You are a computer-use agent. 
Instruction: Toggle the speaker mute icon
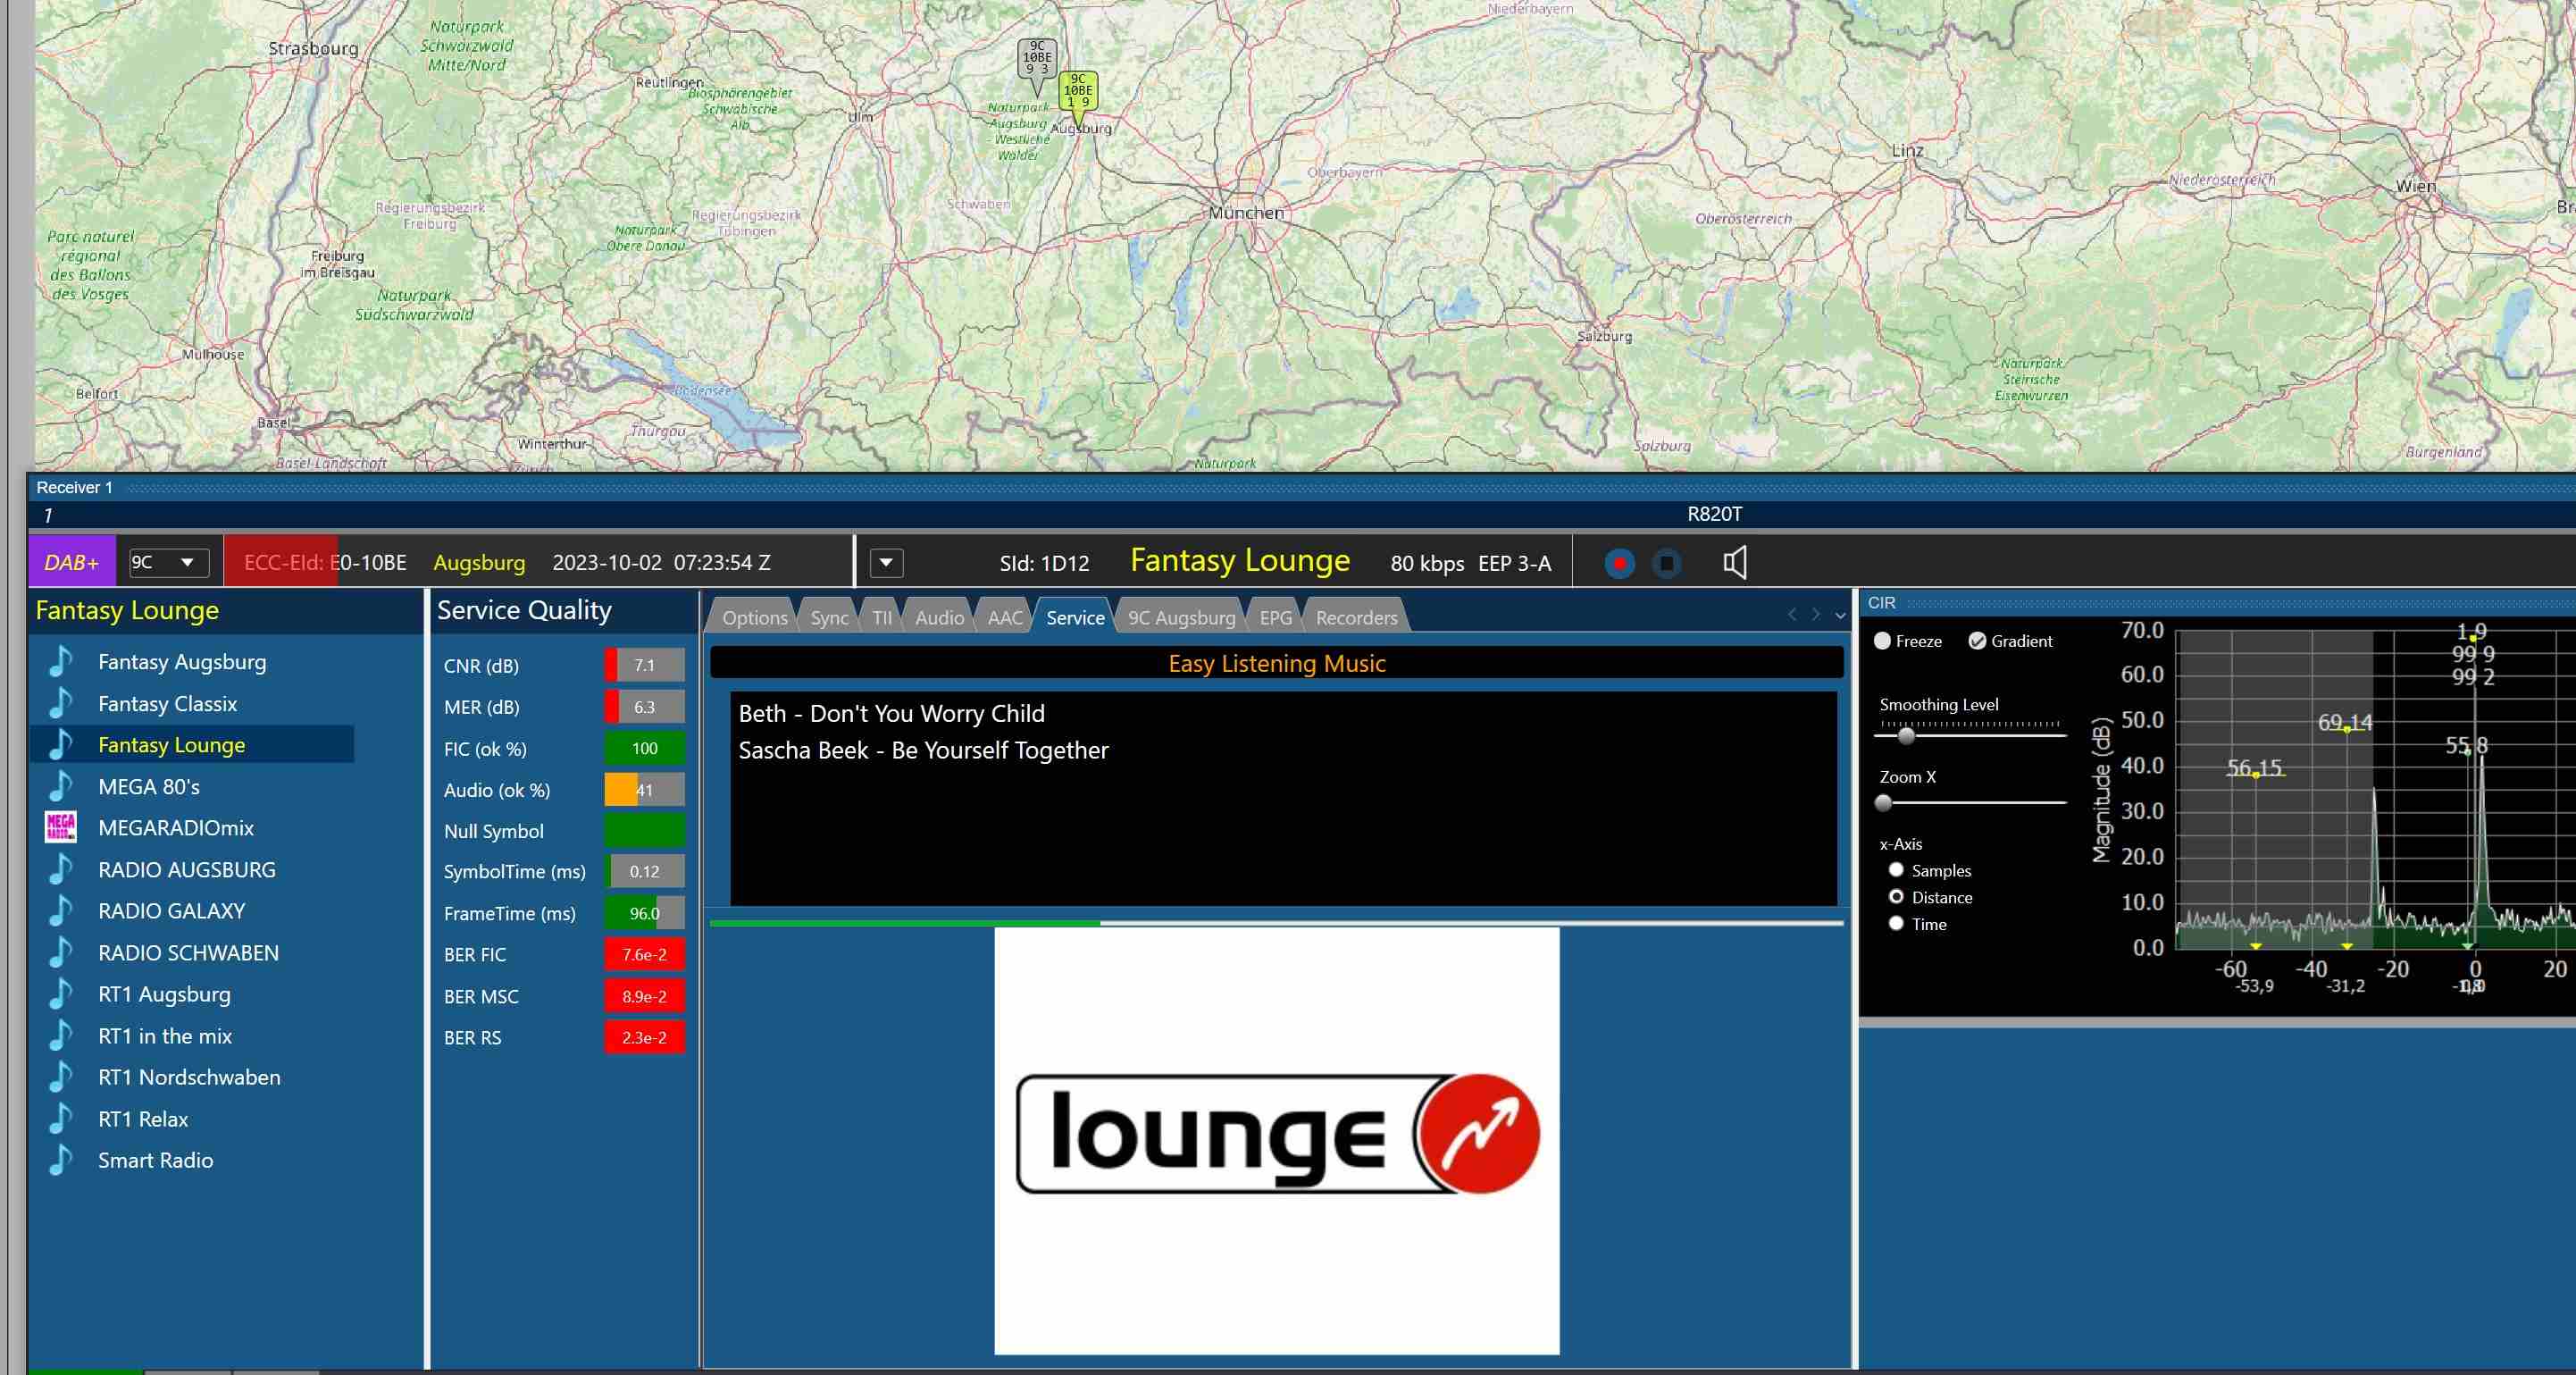[x=1735, y=563]
